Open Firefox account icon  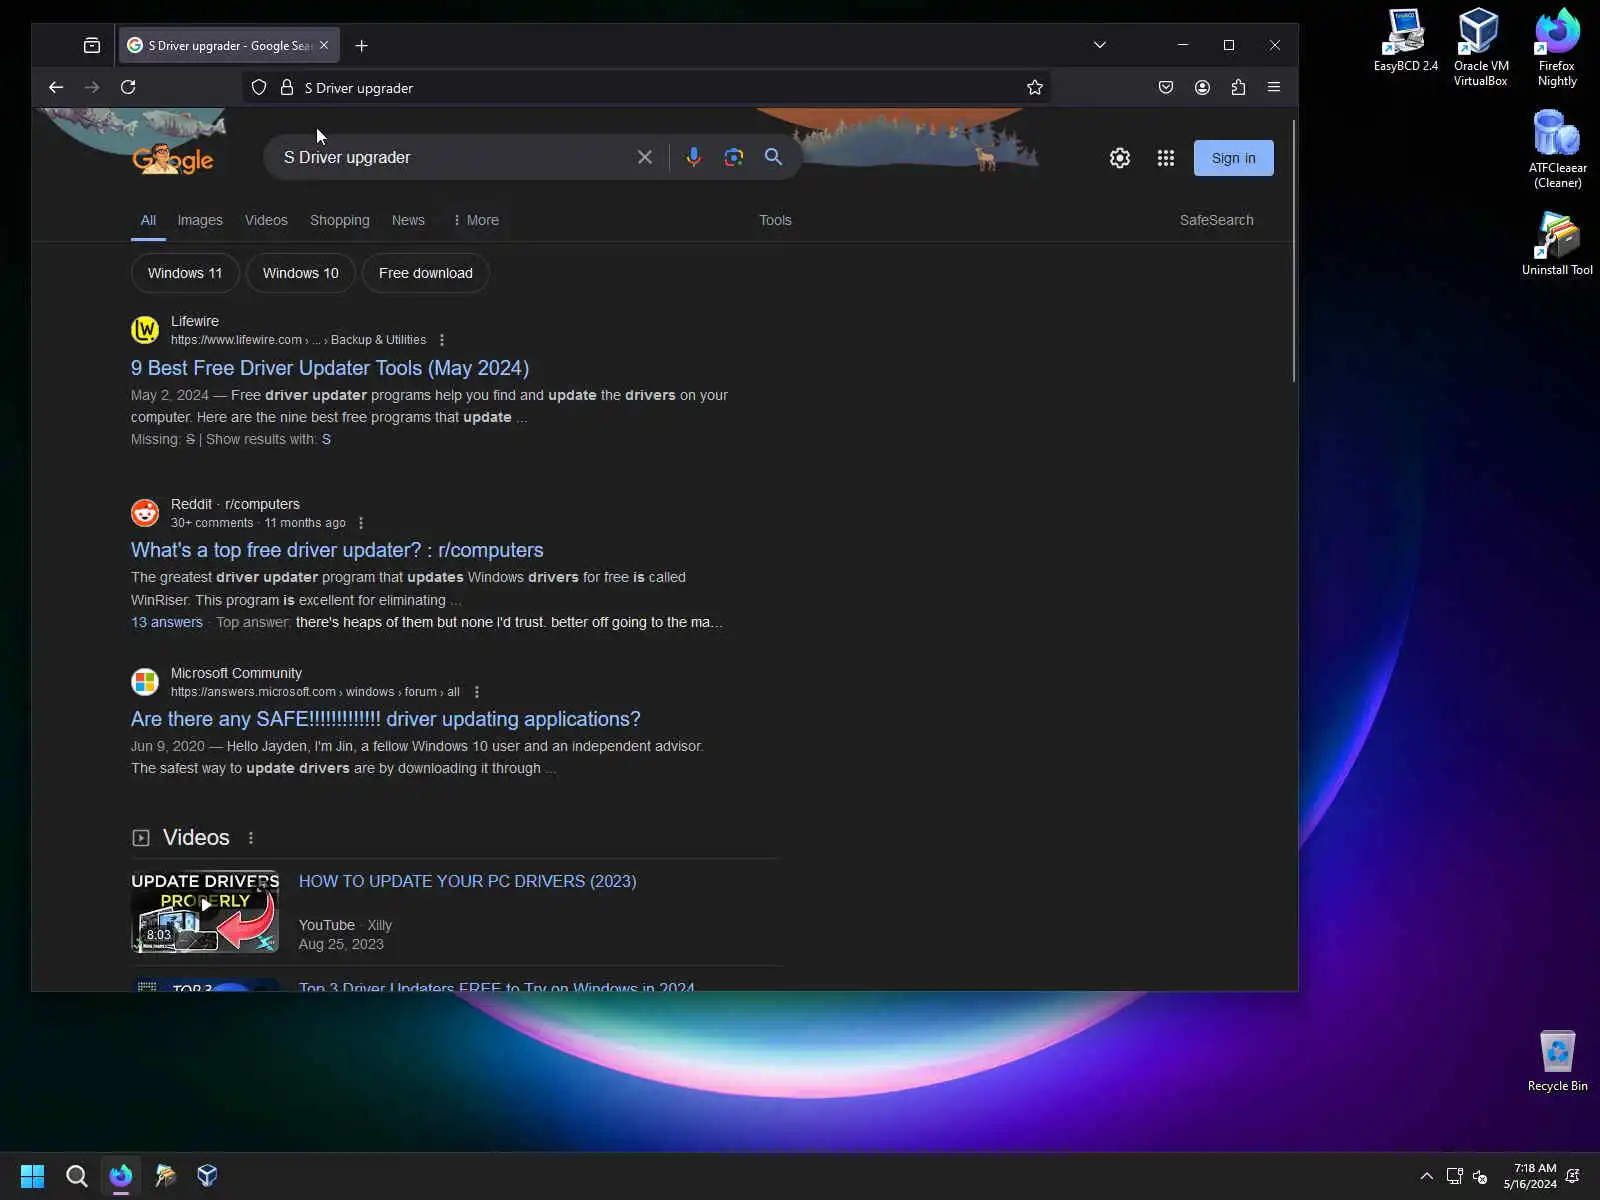tap(1202, 88)
